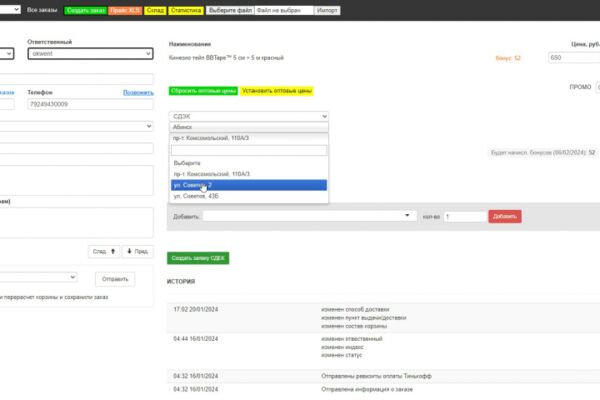This screenshot has width=600, height=400.
Task: Open the СДЭК delivery method dropdown
Action: click(x=249, y=116)
